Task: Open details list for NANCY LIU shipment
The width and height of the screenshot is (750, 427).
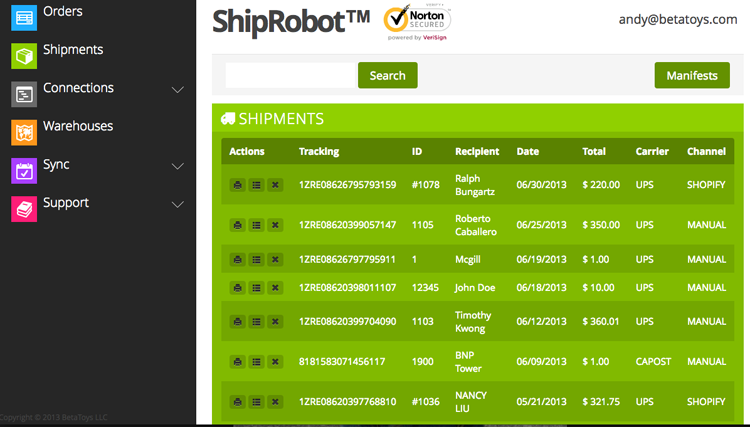Action: click(x=256, y=402)
